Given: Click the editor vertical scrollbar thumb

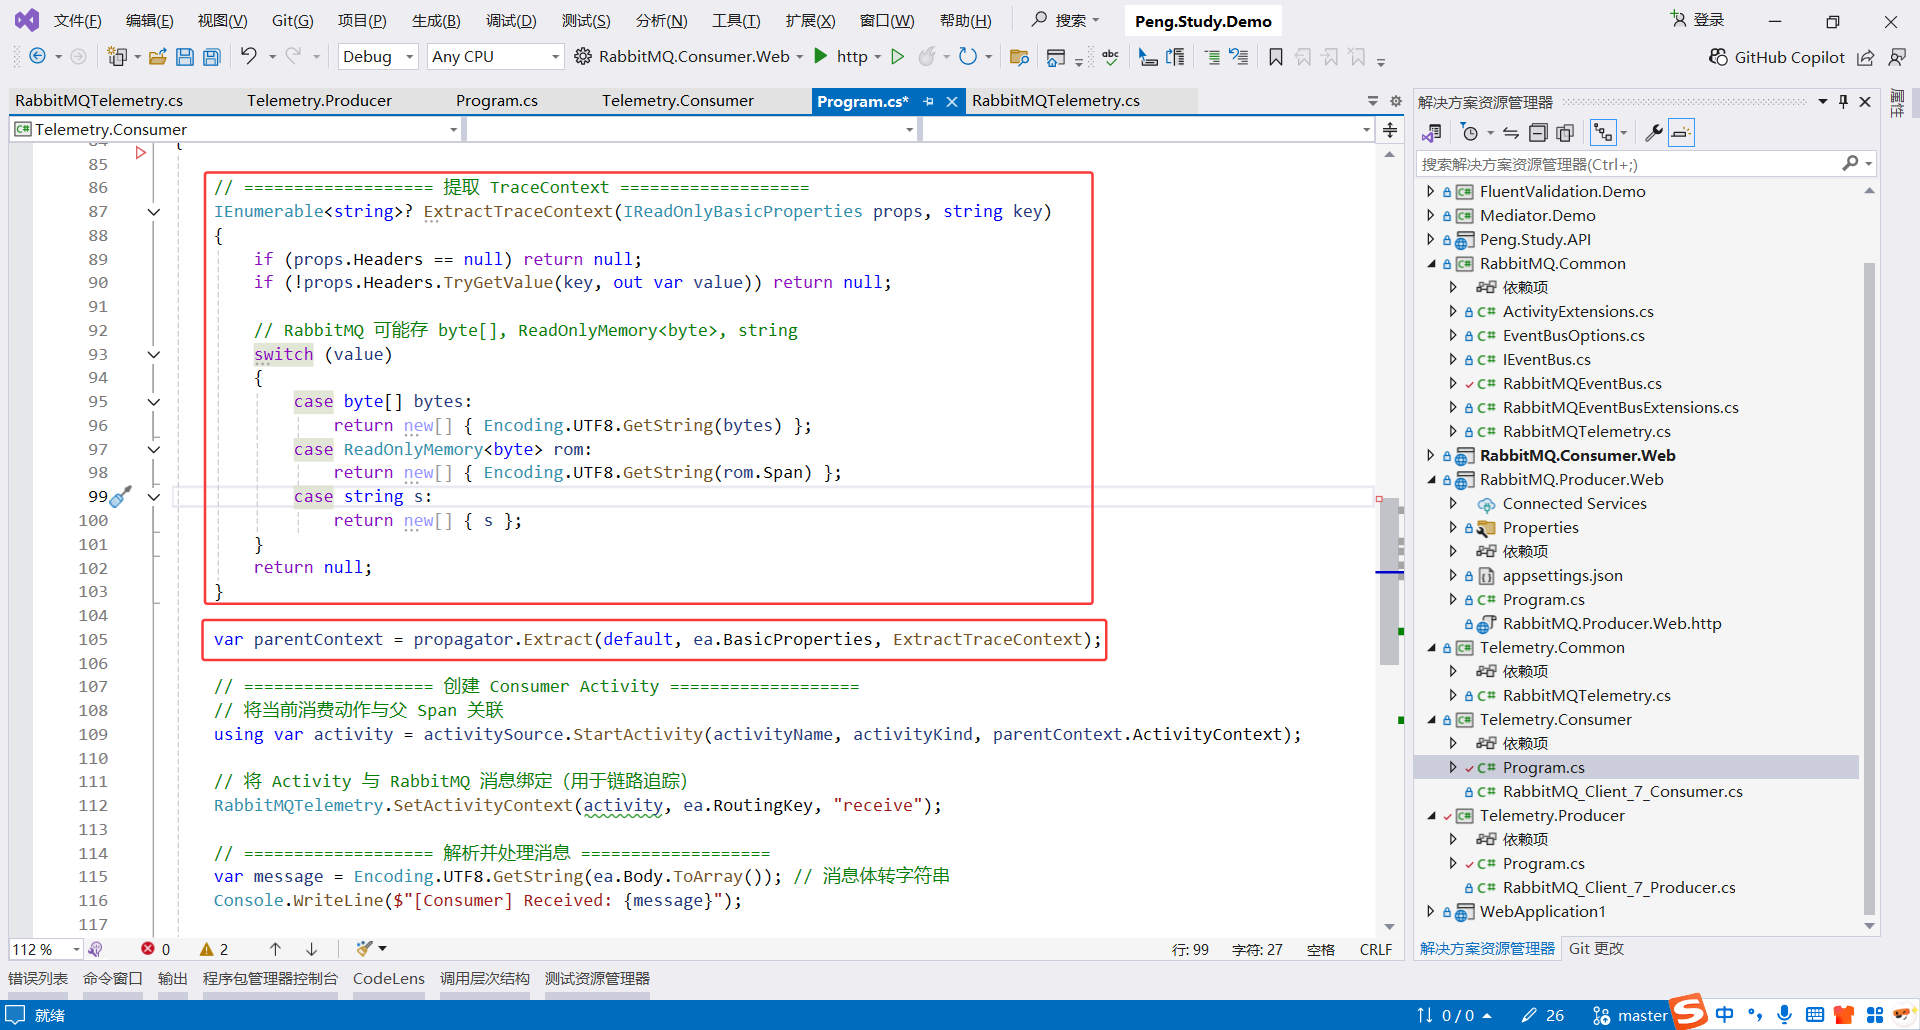Looking at the screenshot, I should (1389, 581).
